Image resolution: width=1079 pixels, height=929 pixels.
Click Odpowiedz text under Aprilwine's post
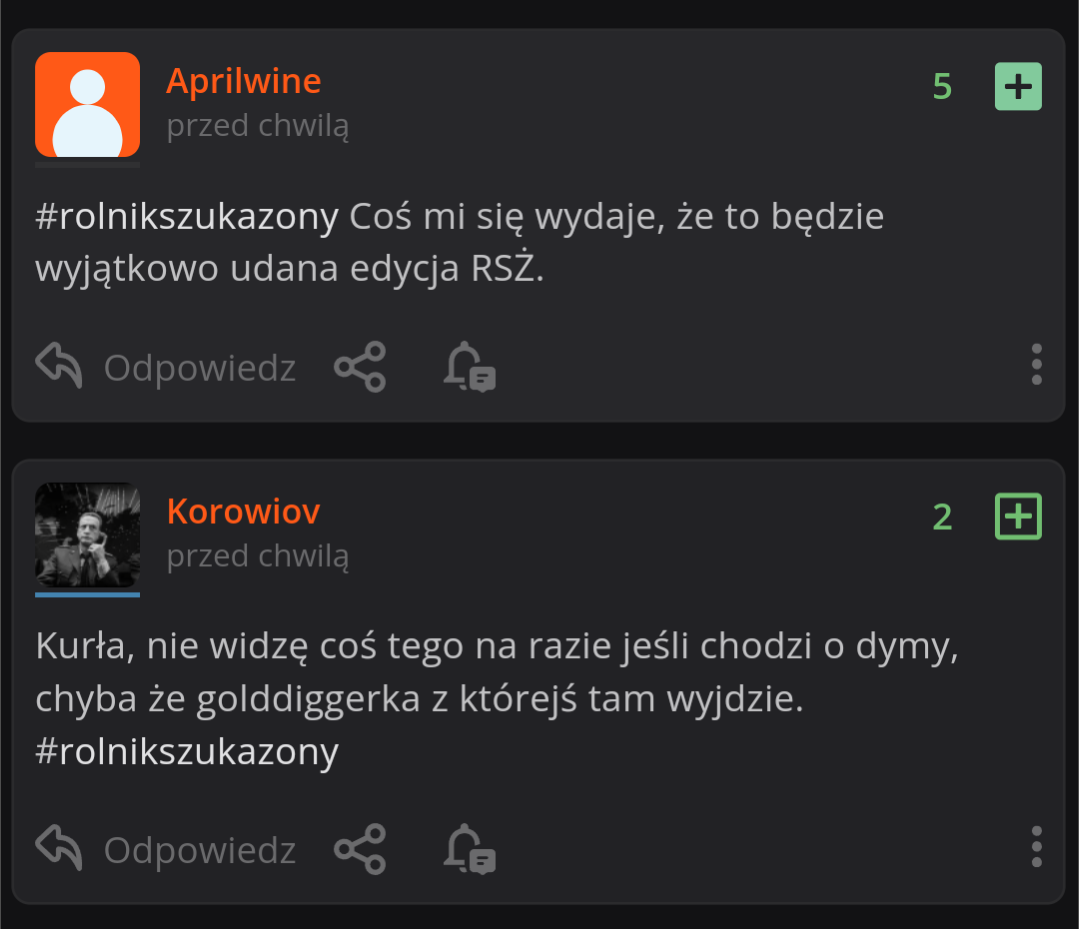pos(200,368)
